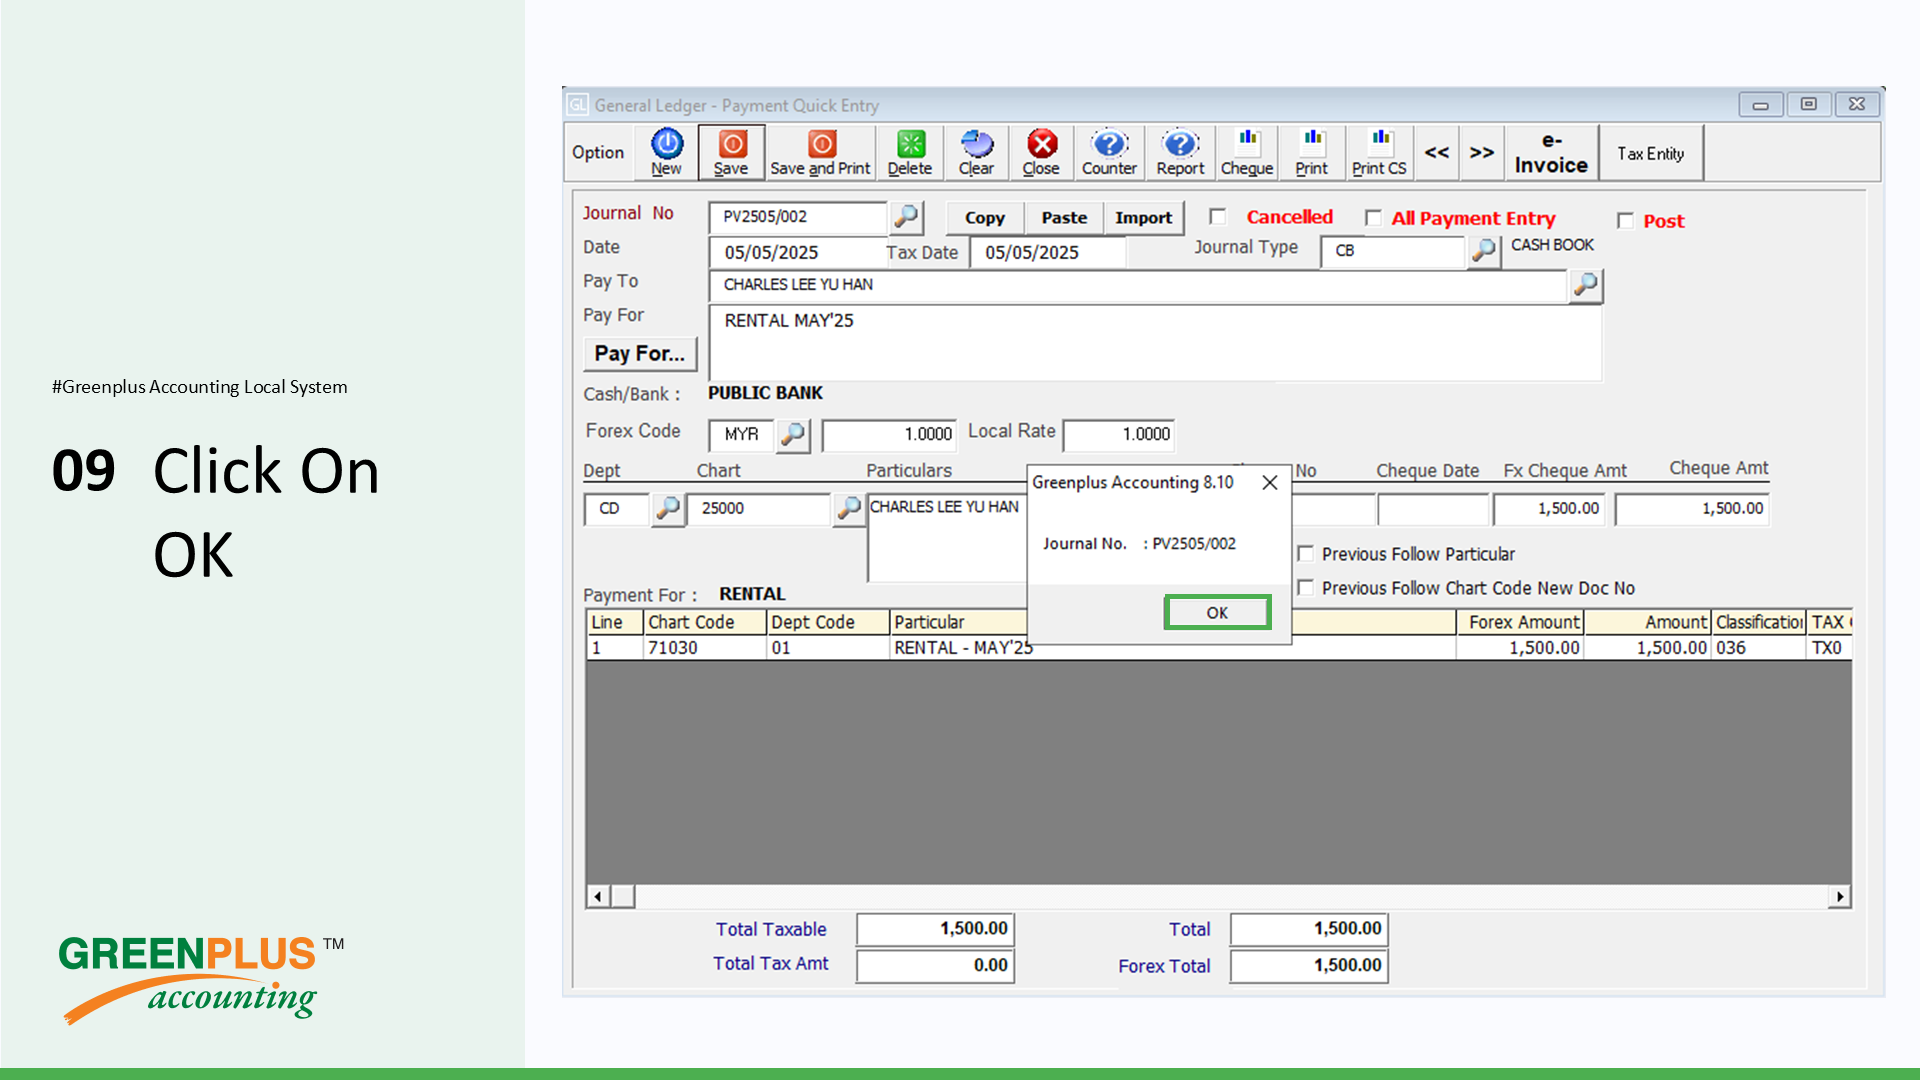Viewport: 1920px width, 1080px height.
Task: Click the New toolbar icon
Action: click(667, 153)
